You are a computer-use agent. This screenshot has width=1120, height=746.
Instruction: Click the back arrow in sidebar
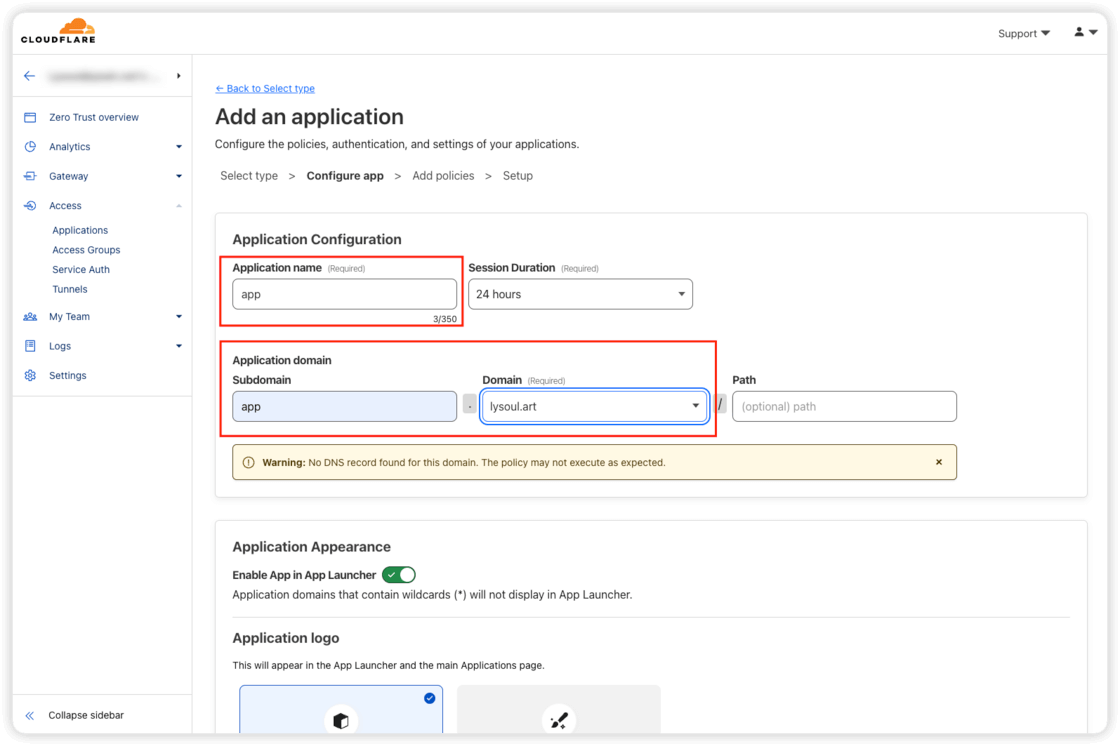tap(30, 76)
